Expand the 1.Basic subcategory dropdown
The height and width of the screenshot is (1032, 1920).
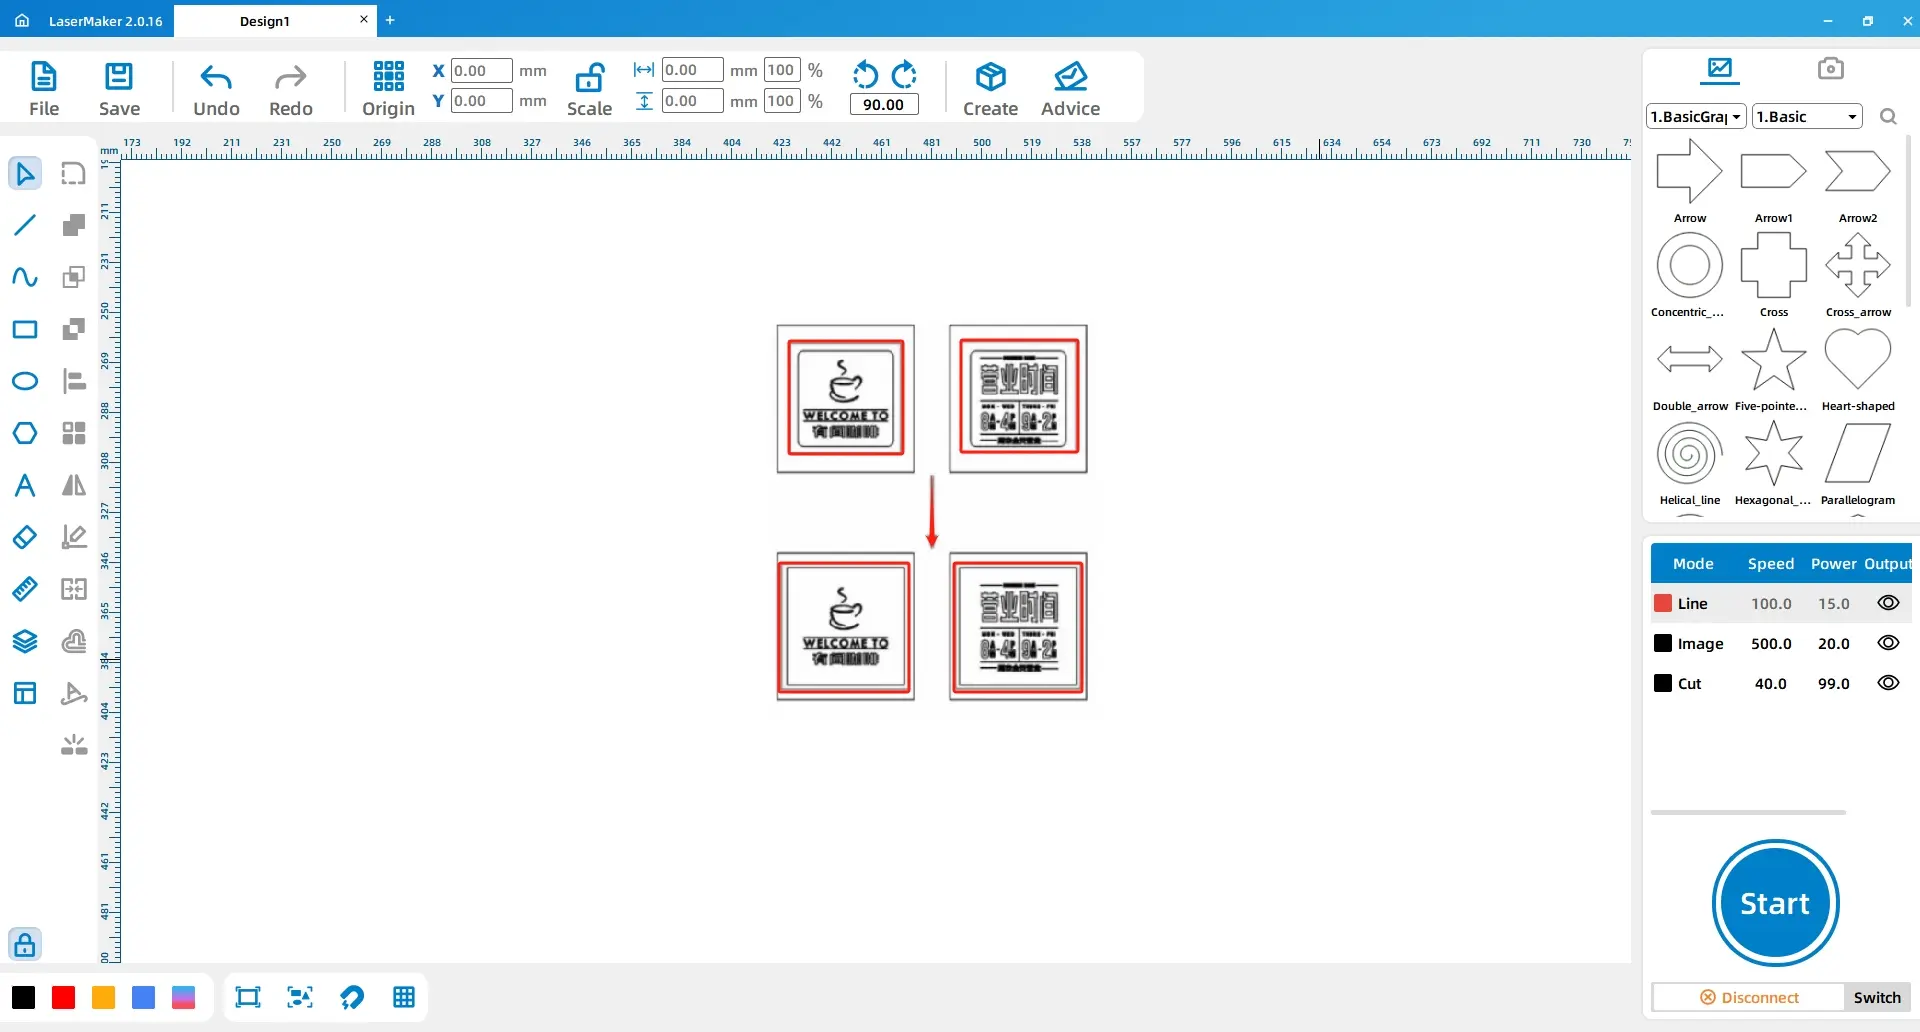pos(1807,116)
